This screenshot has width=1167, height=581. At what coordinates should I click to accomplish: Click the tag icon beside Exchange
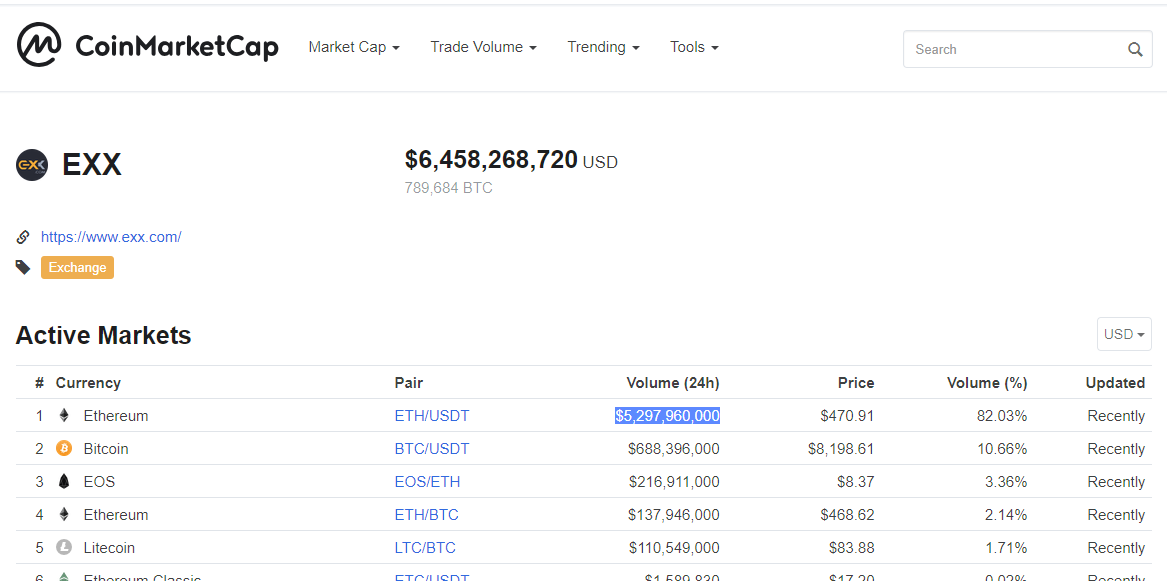(23, 267)
